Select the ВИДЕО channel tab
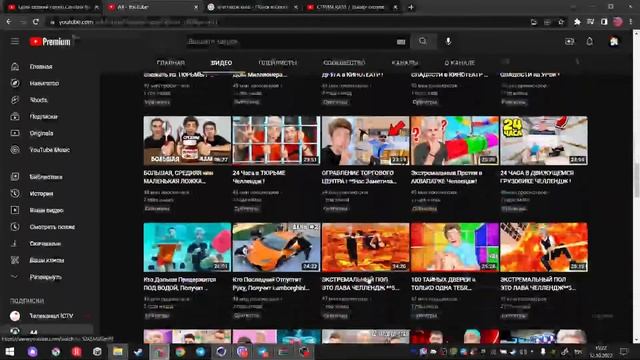 tap(221, 63)
